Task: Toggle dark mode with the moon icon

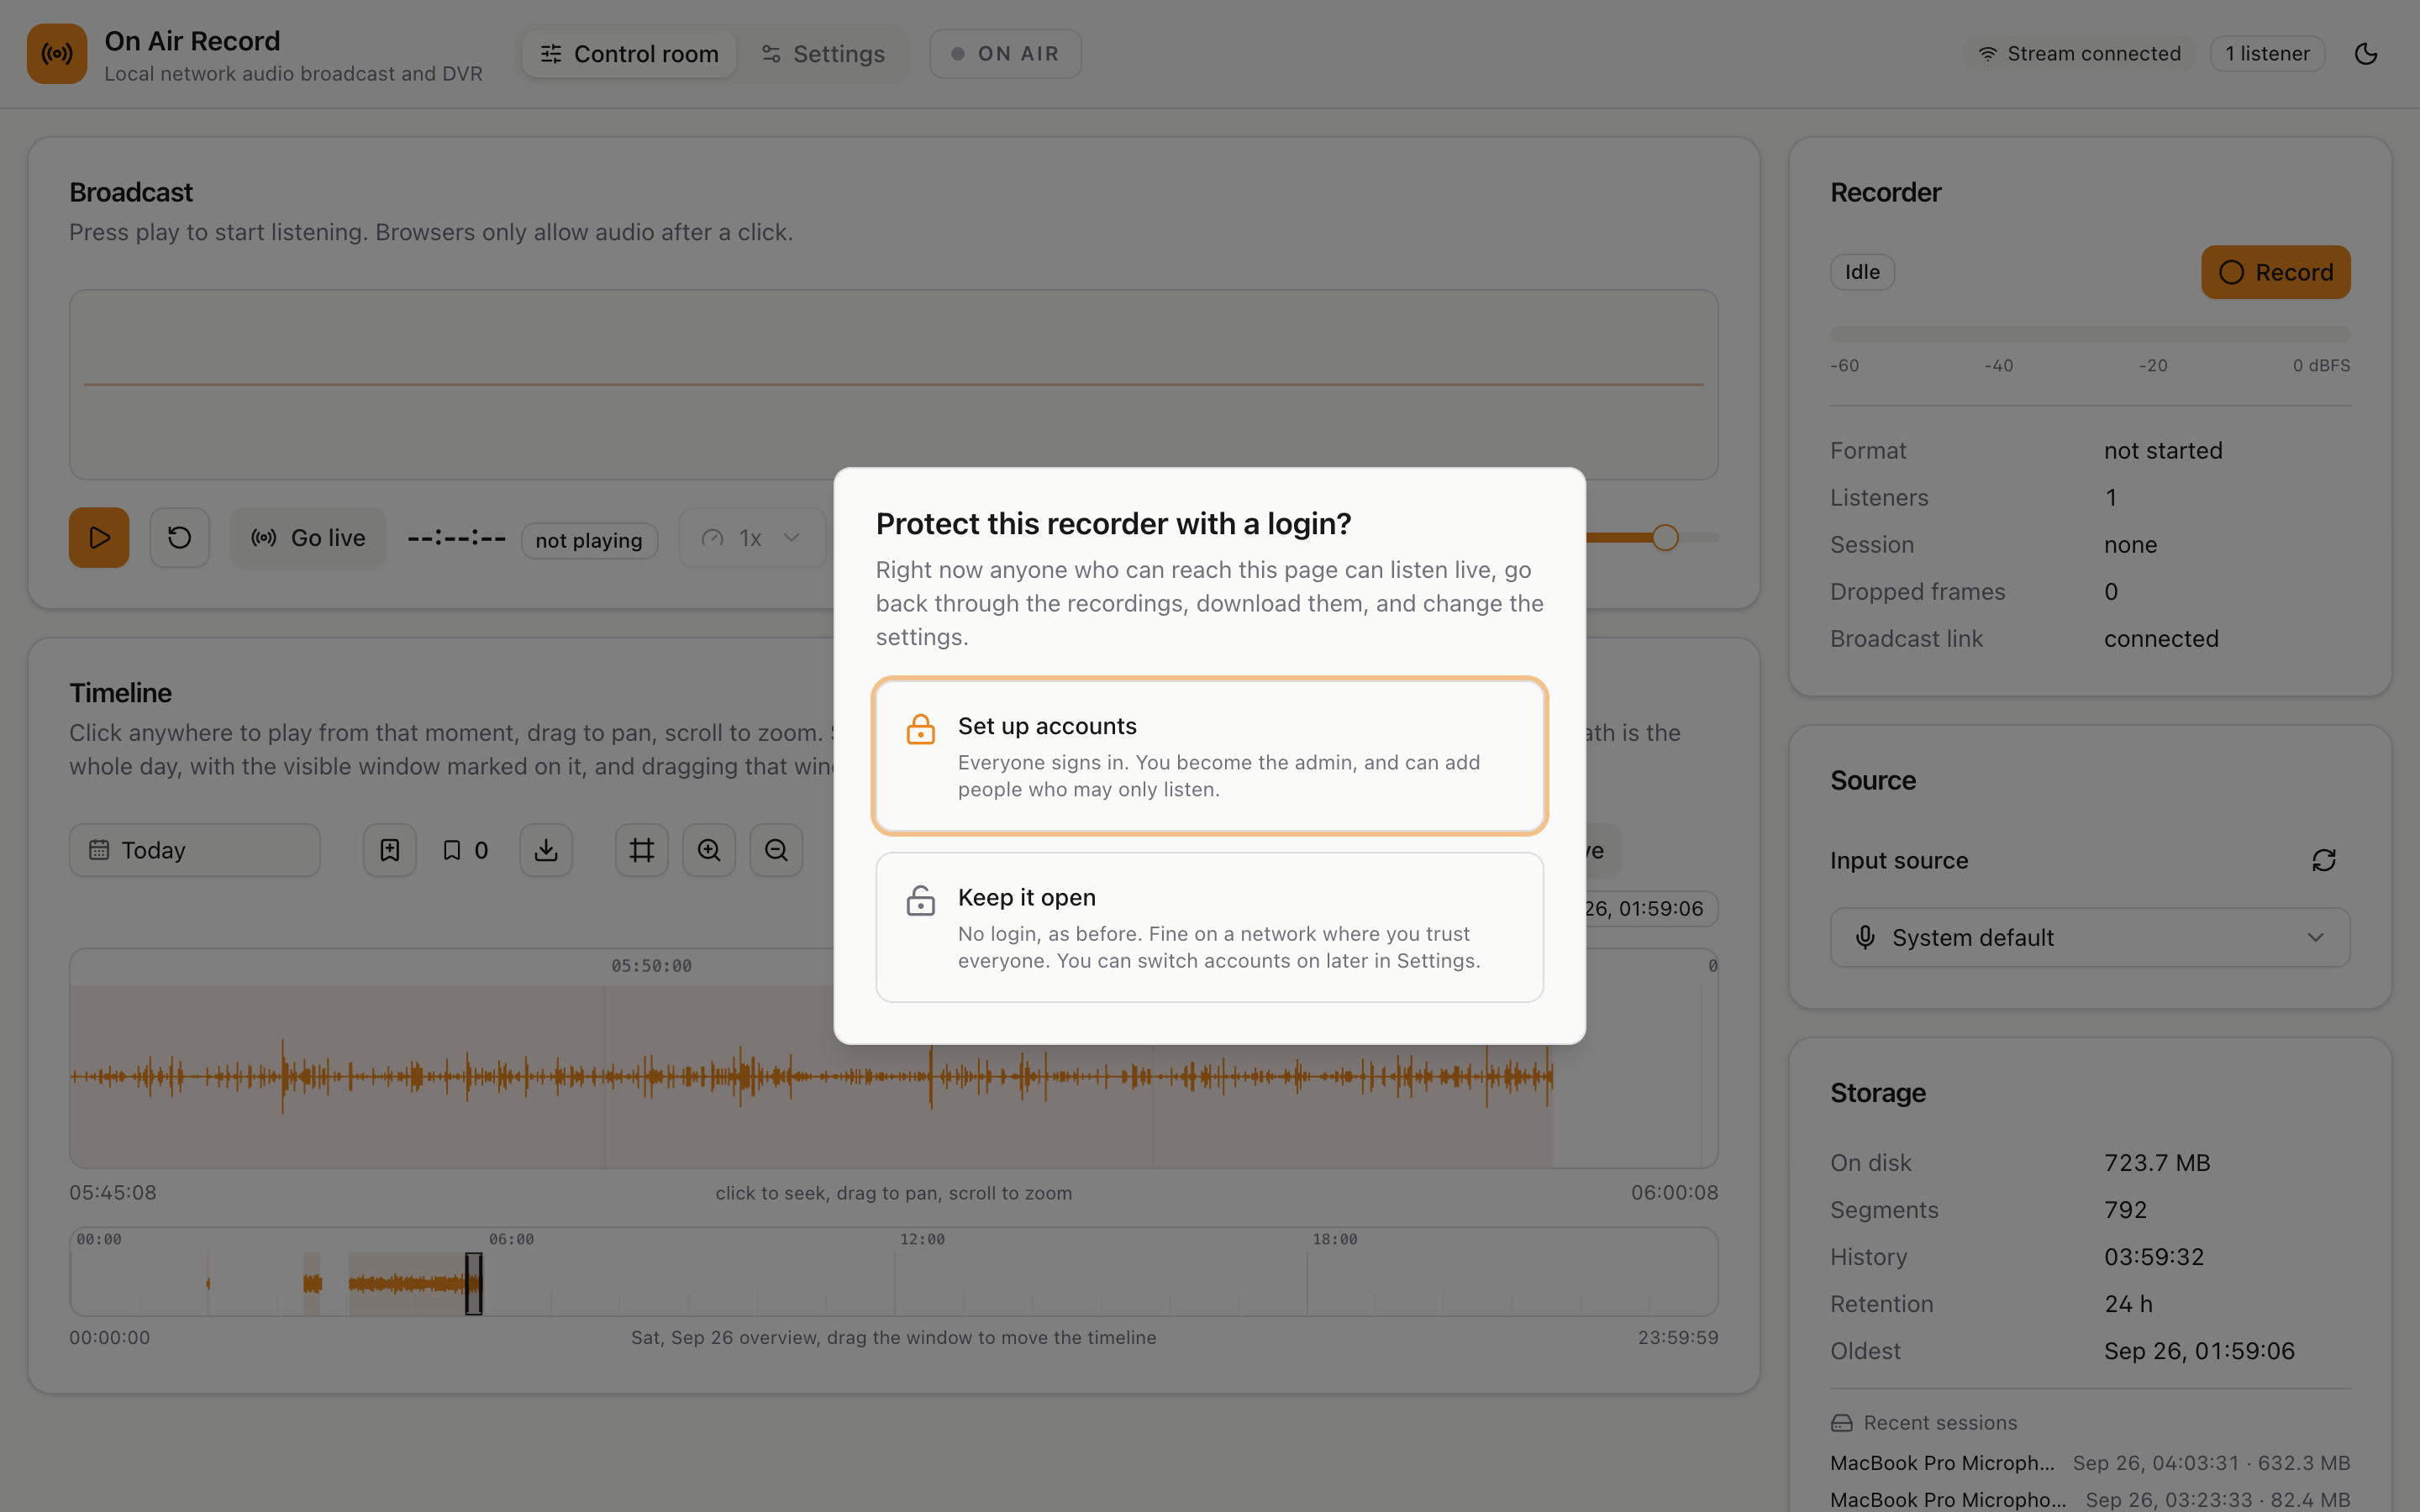Action: (2365, 54)
